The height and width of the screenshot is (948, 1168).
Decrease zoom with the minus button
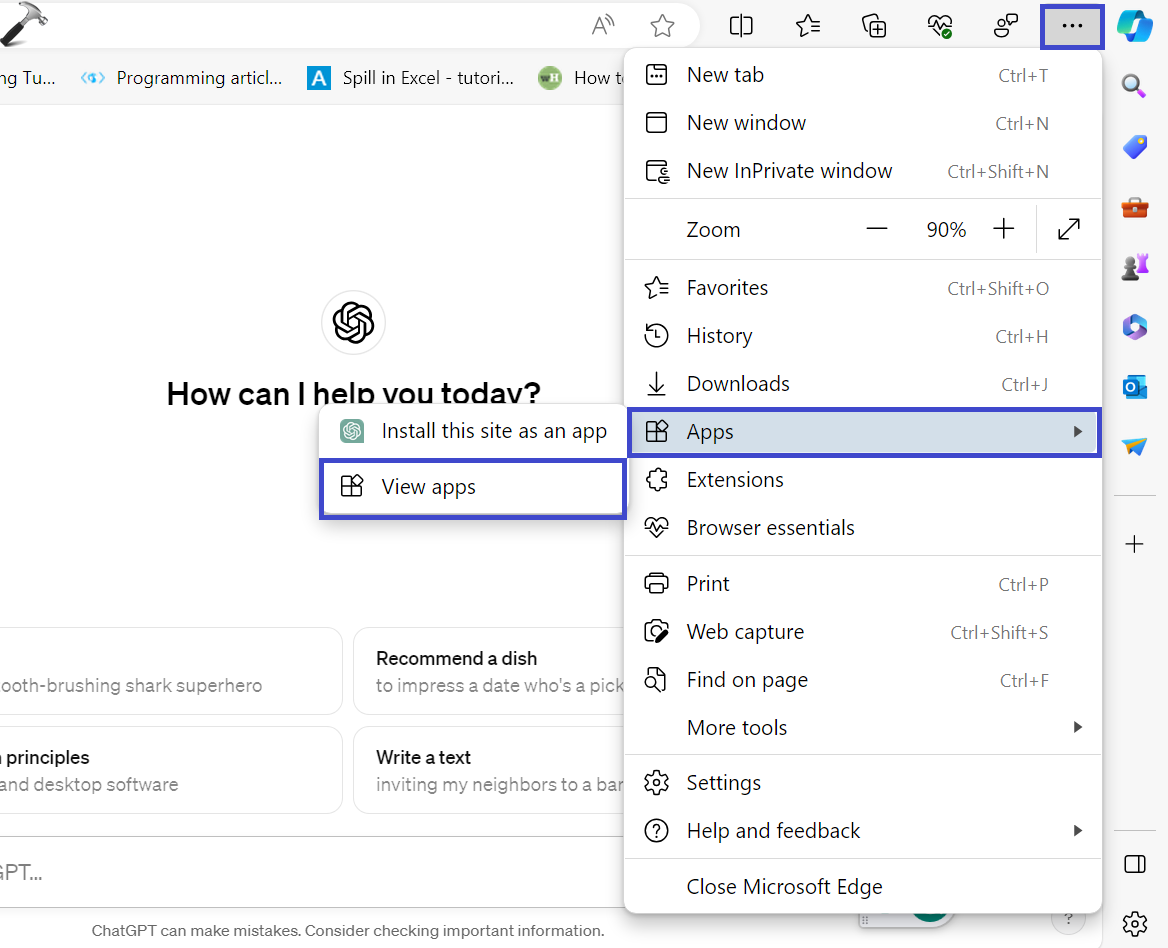tap(877, 230)
